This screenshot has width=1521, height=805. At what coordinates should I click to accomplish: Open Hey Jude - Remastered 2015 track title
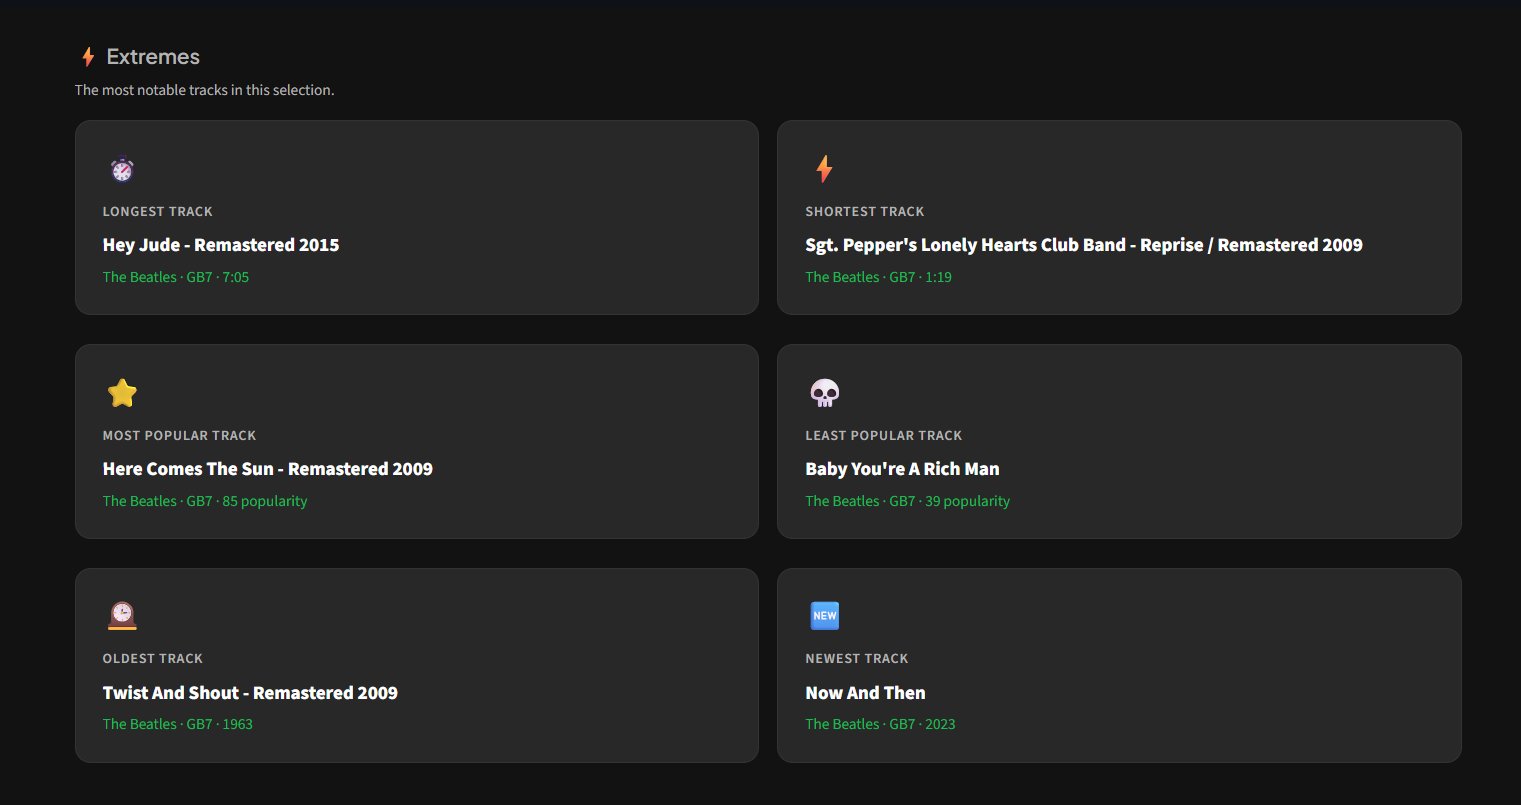pyautogui.click(x=221, y=245)
